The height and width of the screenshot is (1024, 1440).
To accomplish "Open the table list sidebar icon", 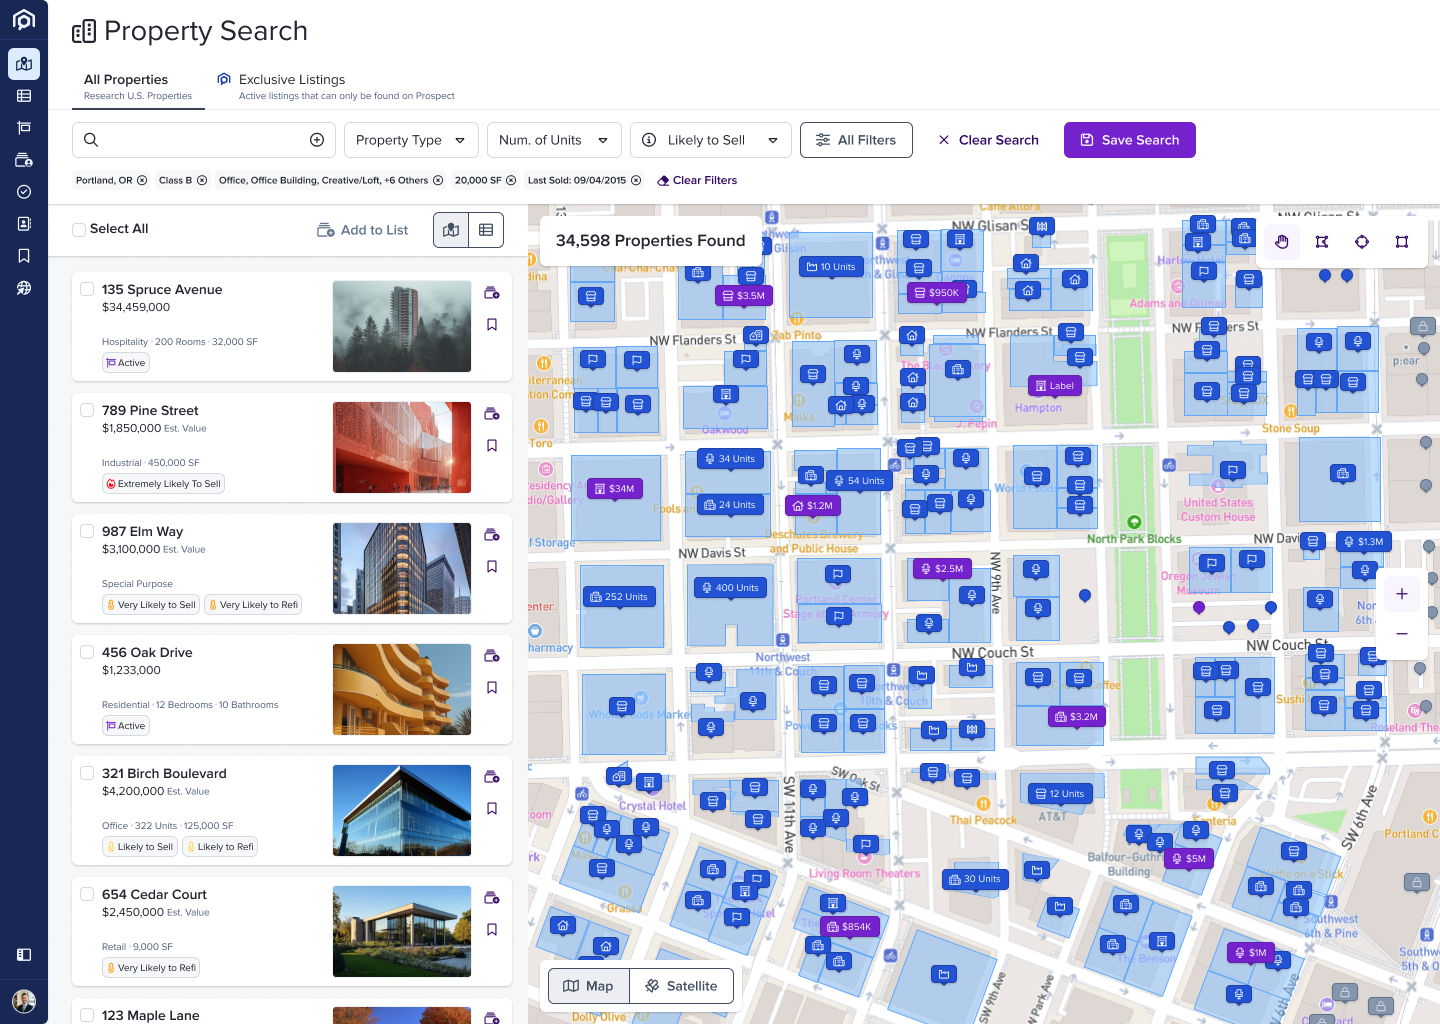I will tap(24, 96).
